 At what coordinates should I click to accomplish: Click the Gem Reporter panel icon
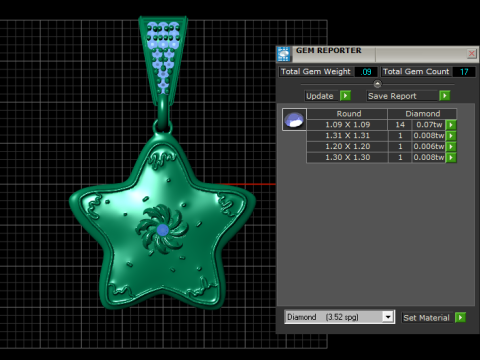(284, 54)
